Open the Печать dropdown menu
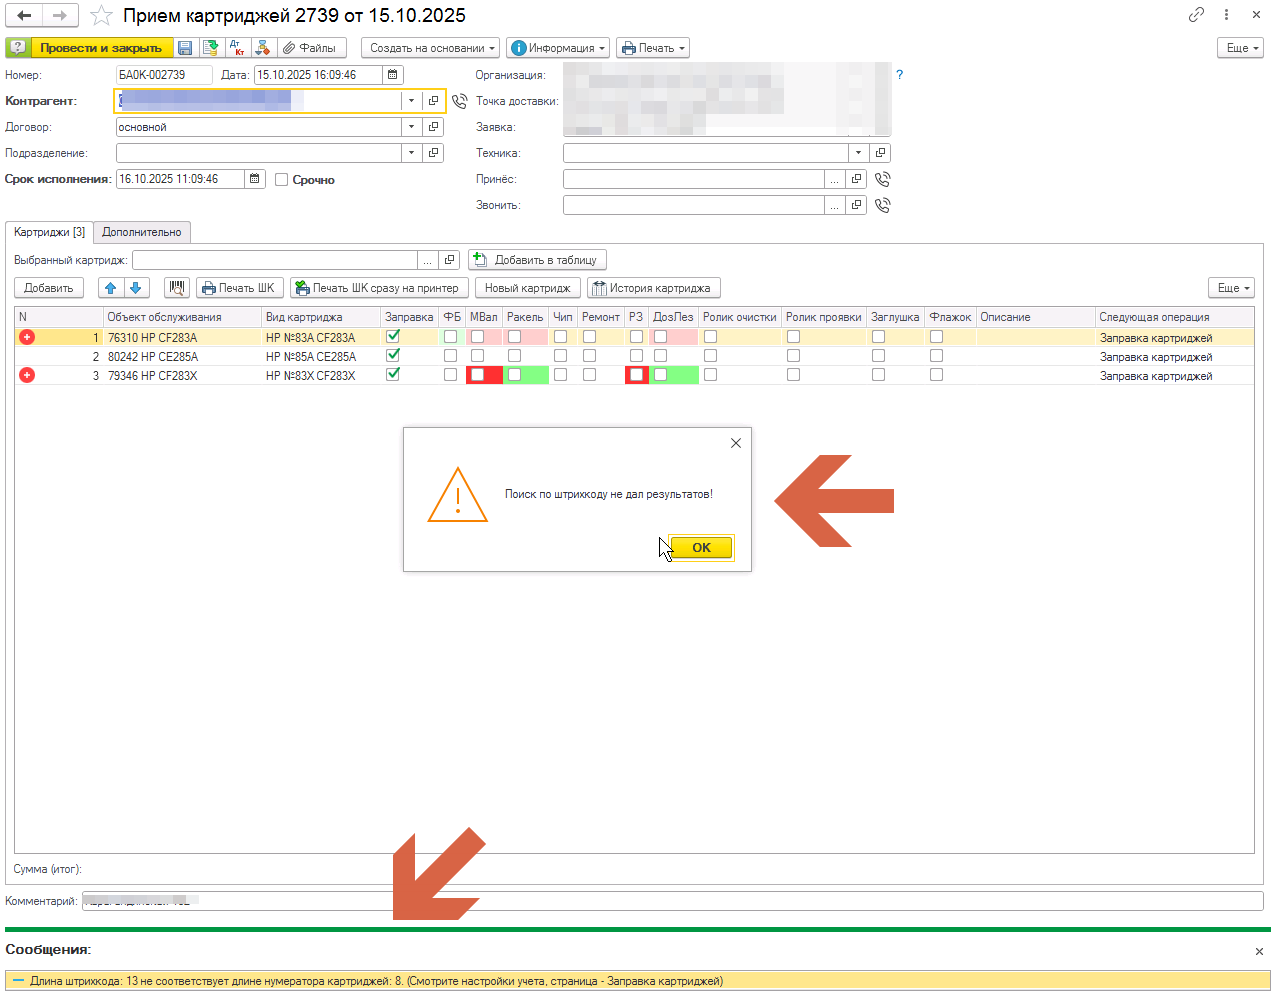This screenshot has height=1002, width=1283. 654,48
